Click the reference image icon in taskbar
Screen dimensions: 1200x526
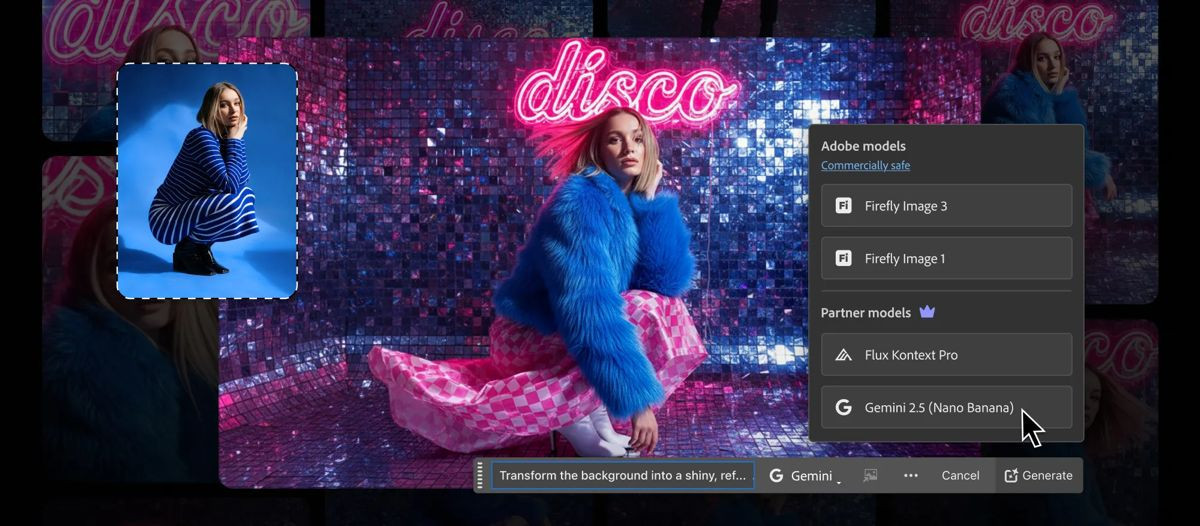coord(870,475)
